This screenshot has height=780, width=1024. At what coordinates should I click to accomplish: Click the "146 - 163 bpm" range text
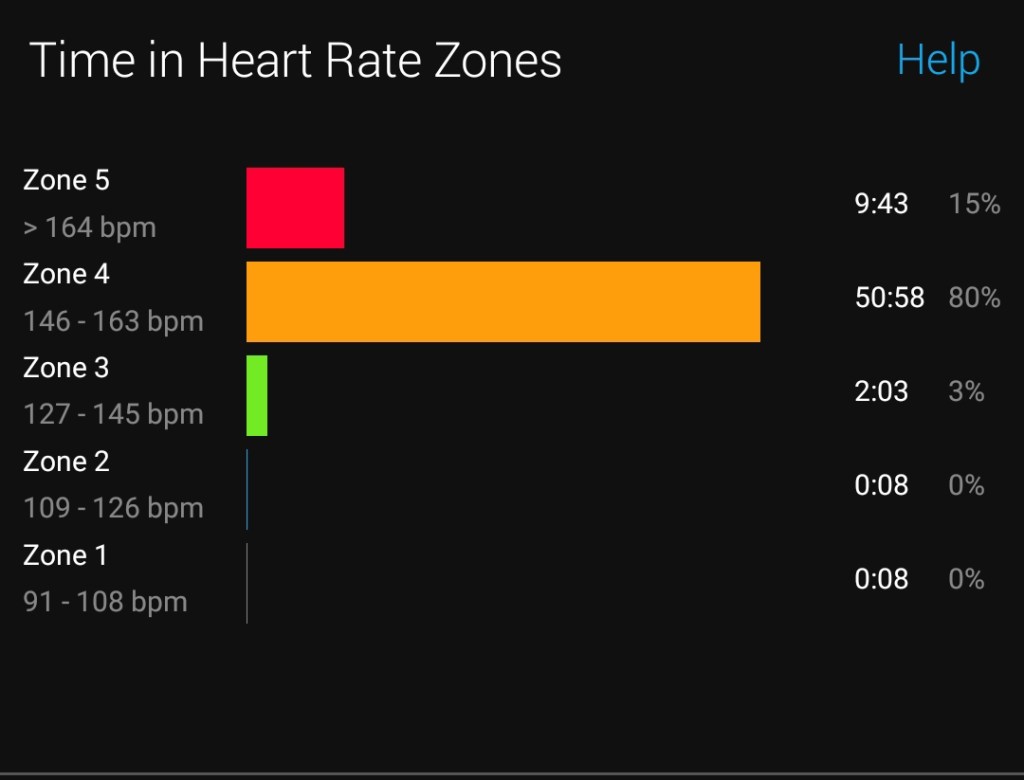113,321
